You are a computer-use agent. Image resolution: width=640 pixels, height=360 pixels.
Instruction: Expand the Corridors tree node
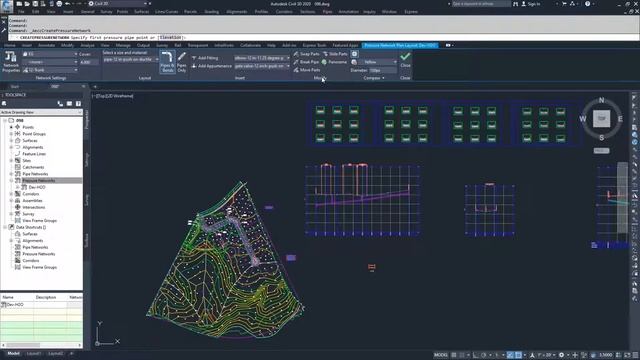[x=11, y=194]
